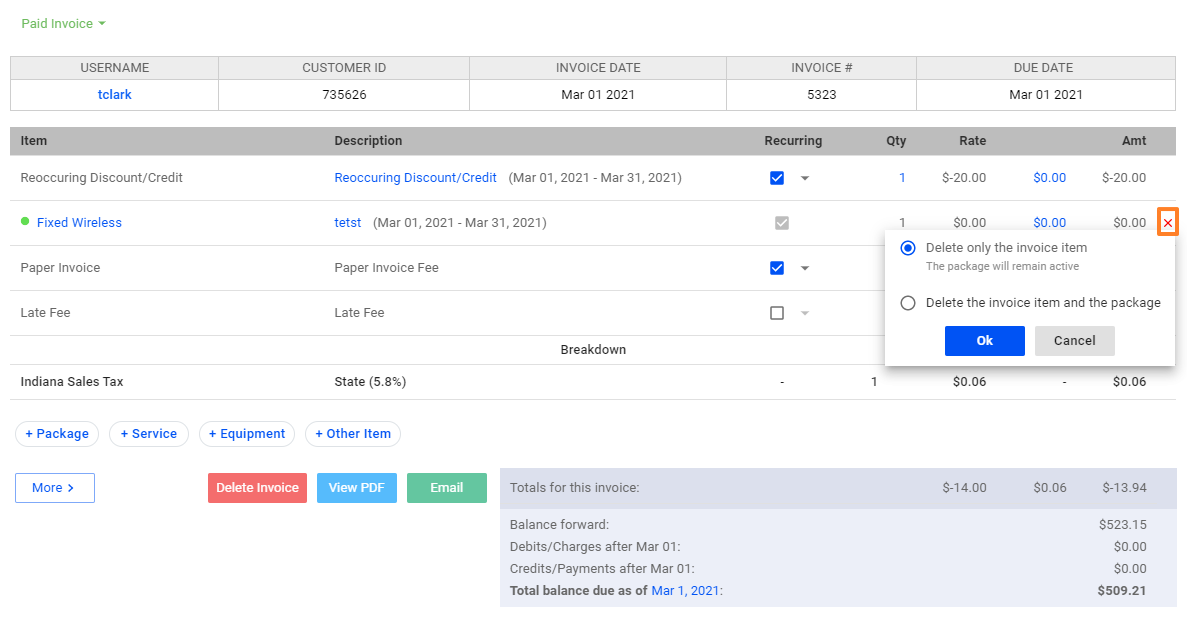Screen dimensions: 1187x619
Task: Open the tclark username link
Action: coord(114,95)
